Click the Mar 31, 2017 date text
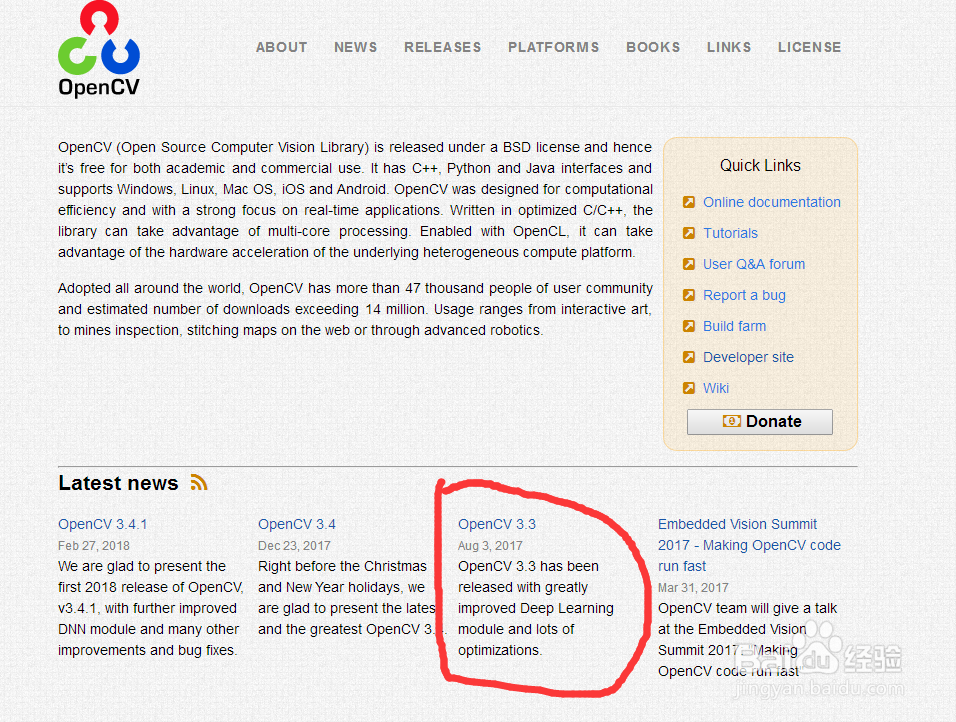Screen dimensions: 956x722 click(x=693, y=588)
